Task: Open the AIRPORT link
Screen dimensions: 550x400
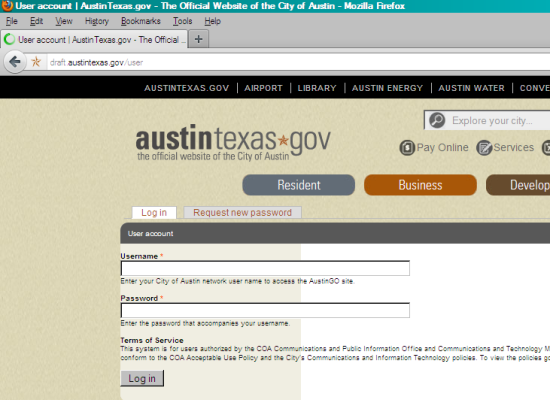Action: [x=263, y=88]
